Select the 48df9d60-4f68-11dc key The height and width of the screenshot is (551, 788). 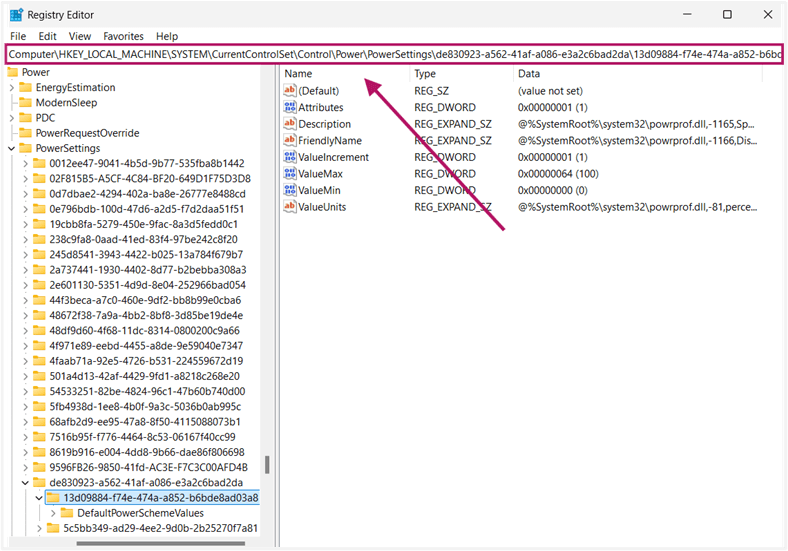pyautogui.click(x=144, y=330)
